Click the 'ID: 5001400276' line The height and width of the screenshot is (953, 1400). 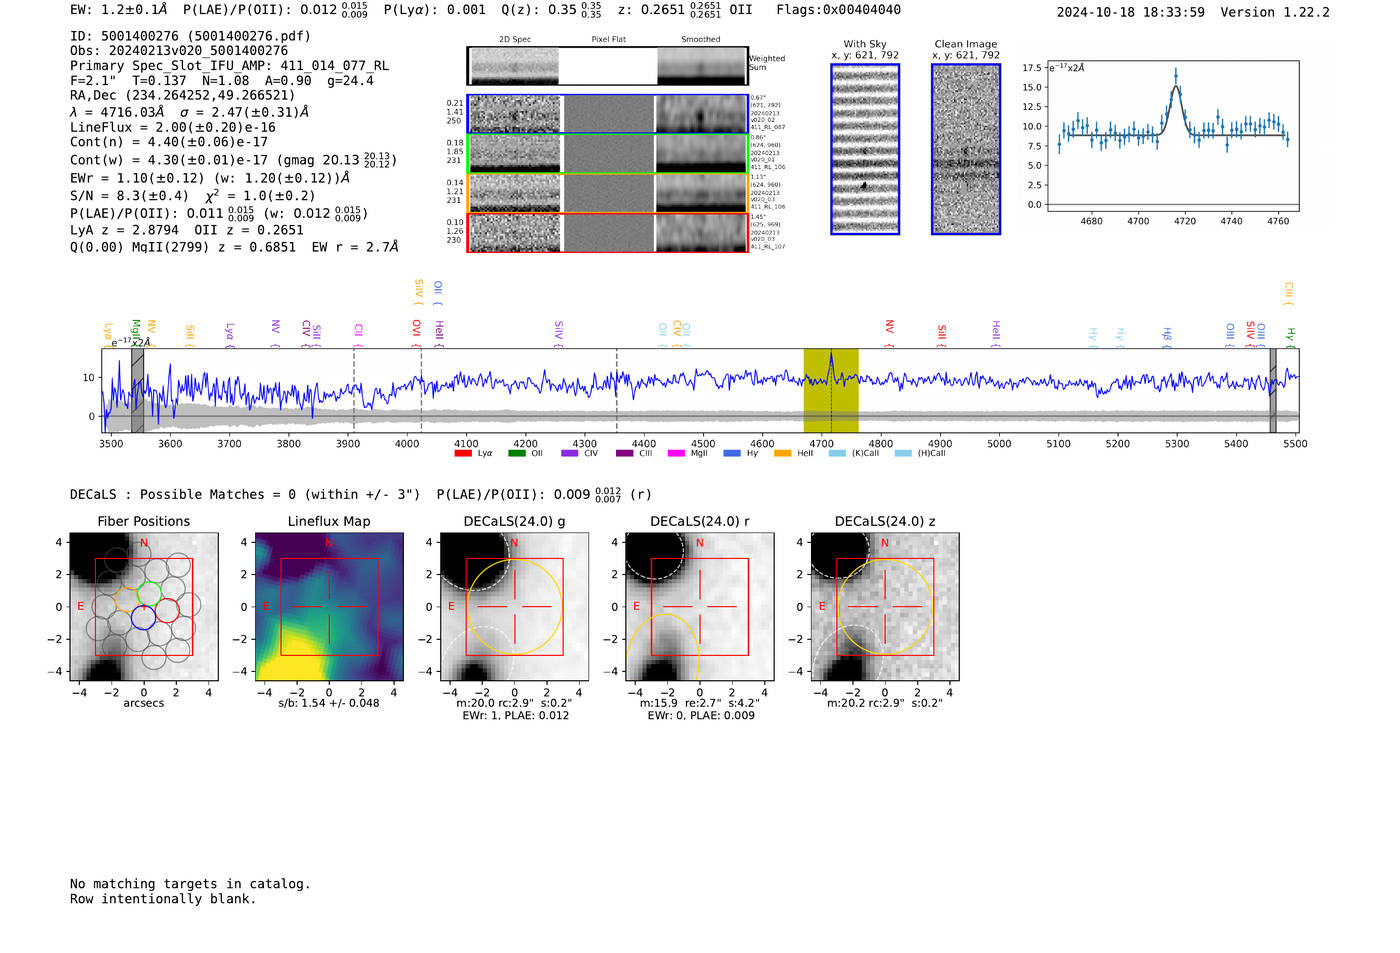click(x=190, y=36)
